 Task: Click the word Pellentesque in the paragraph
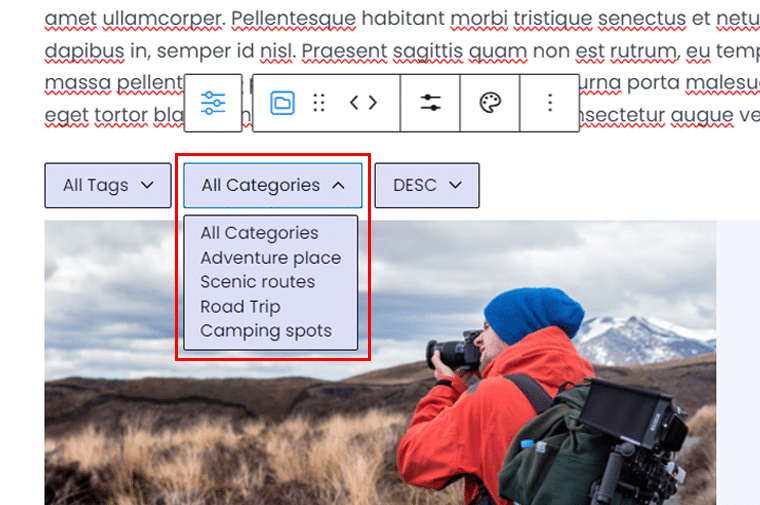pos(294,18)
